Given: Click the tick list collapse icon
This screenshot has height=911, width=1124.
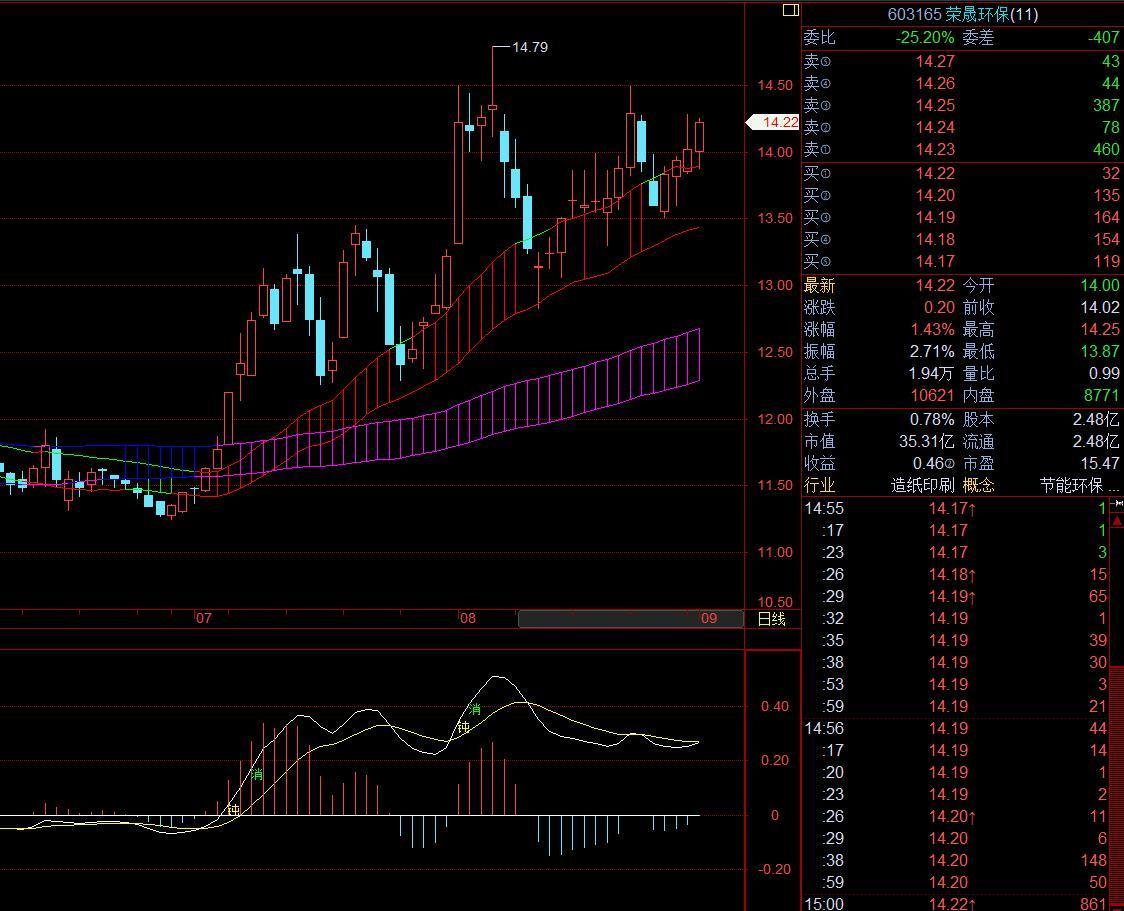Looking at the screenshot, I should tap(1118, 506).
